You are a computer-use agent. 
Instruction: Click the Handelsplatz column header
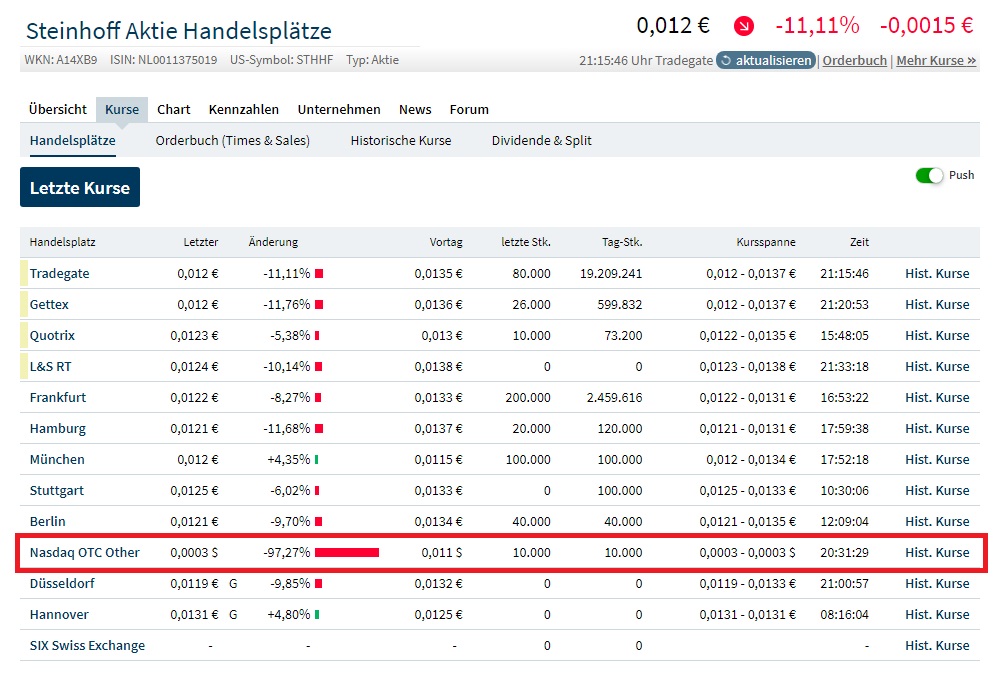62,242
